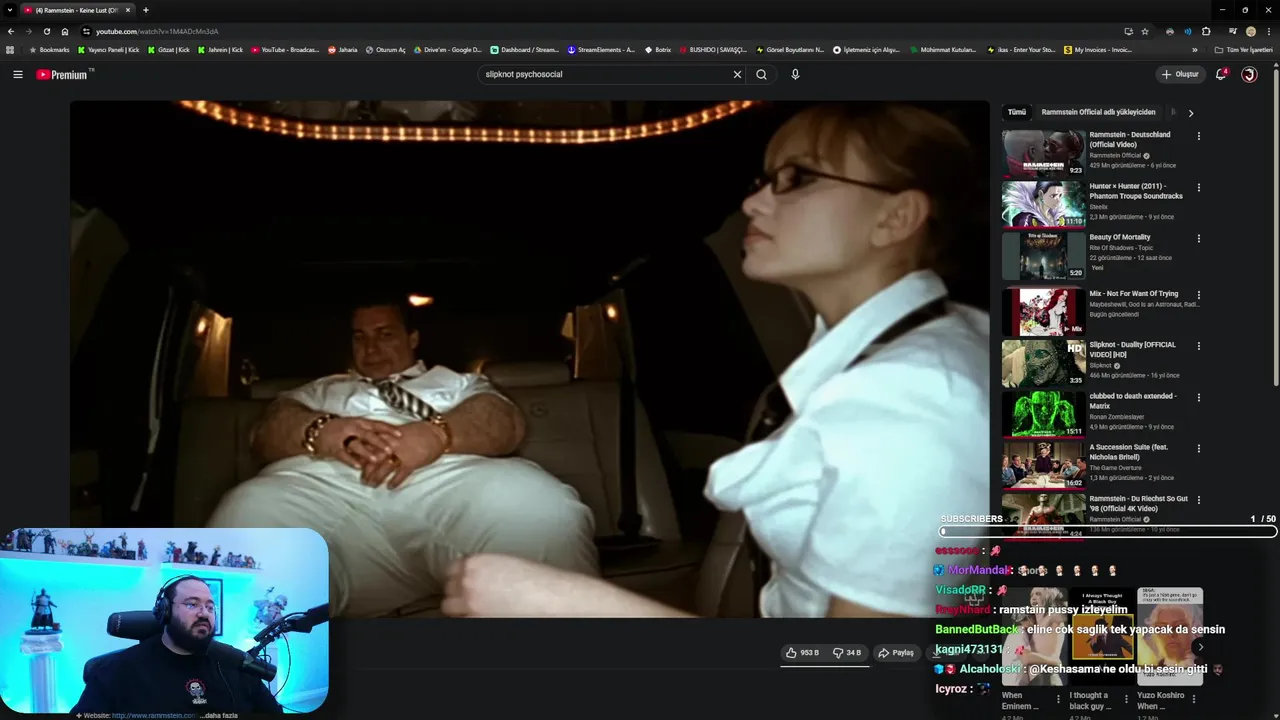Screen dimensions: 1280x720
Task: Go back in browser history
Action: (11, 31)
